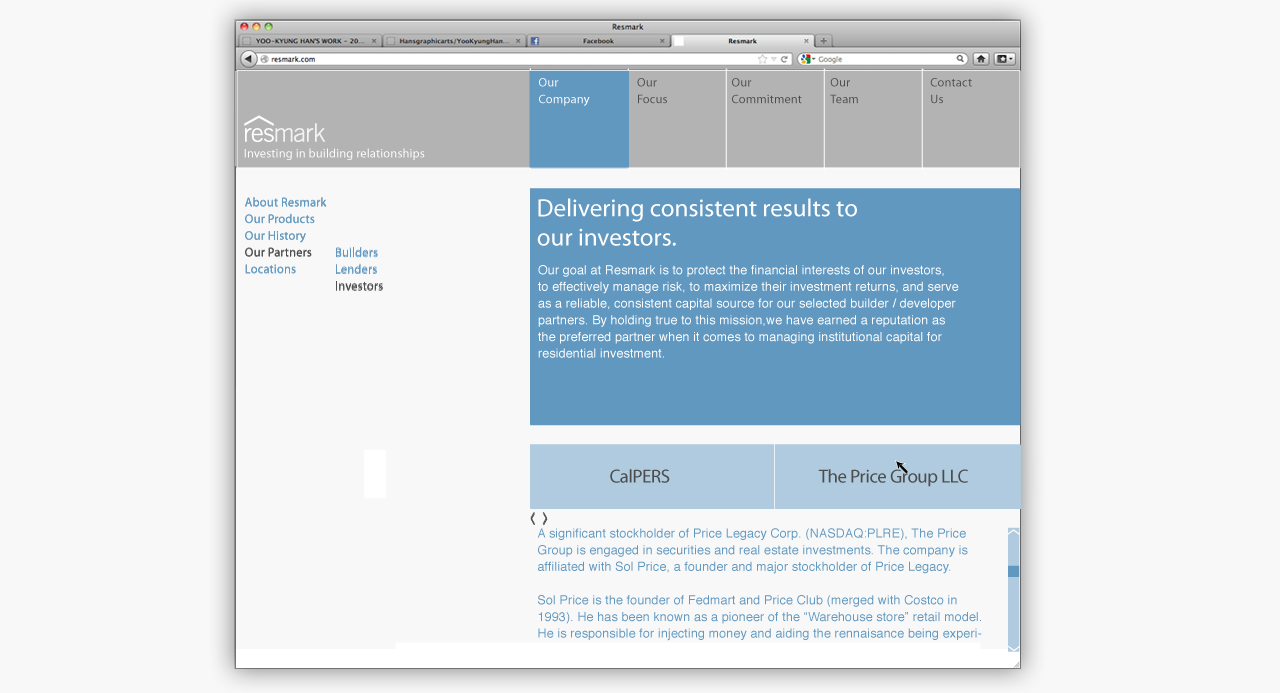Open a new tab with the plus button
This screenshot has height=693, width=1280.
coord(824,41)
